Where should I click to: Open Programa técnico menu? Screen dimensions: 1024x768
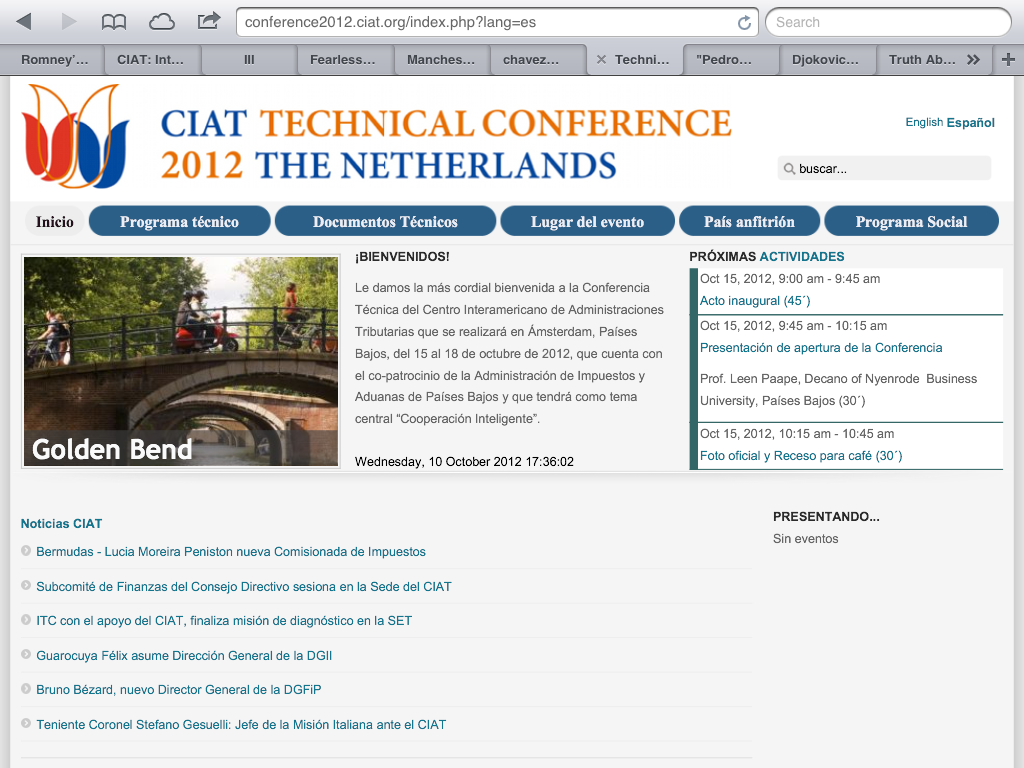pos(179,222)
